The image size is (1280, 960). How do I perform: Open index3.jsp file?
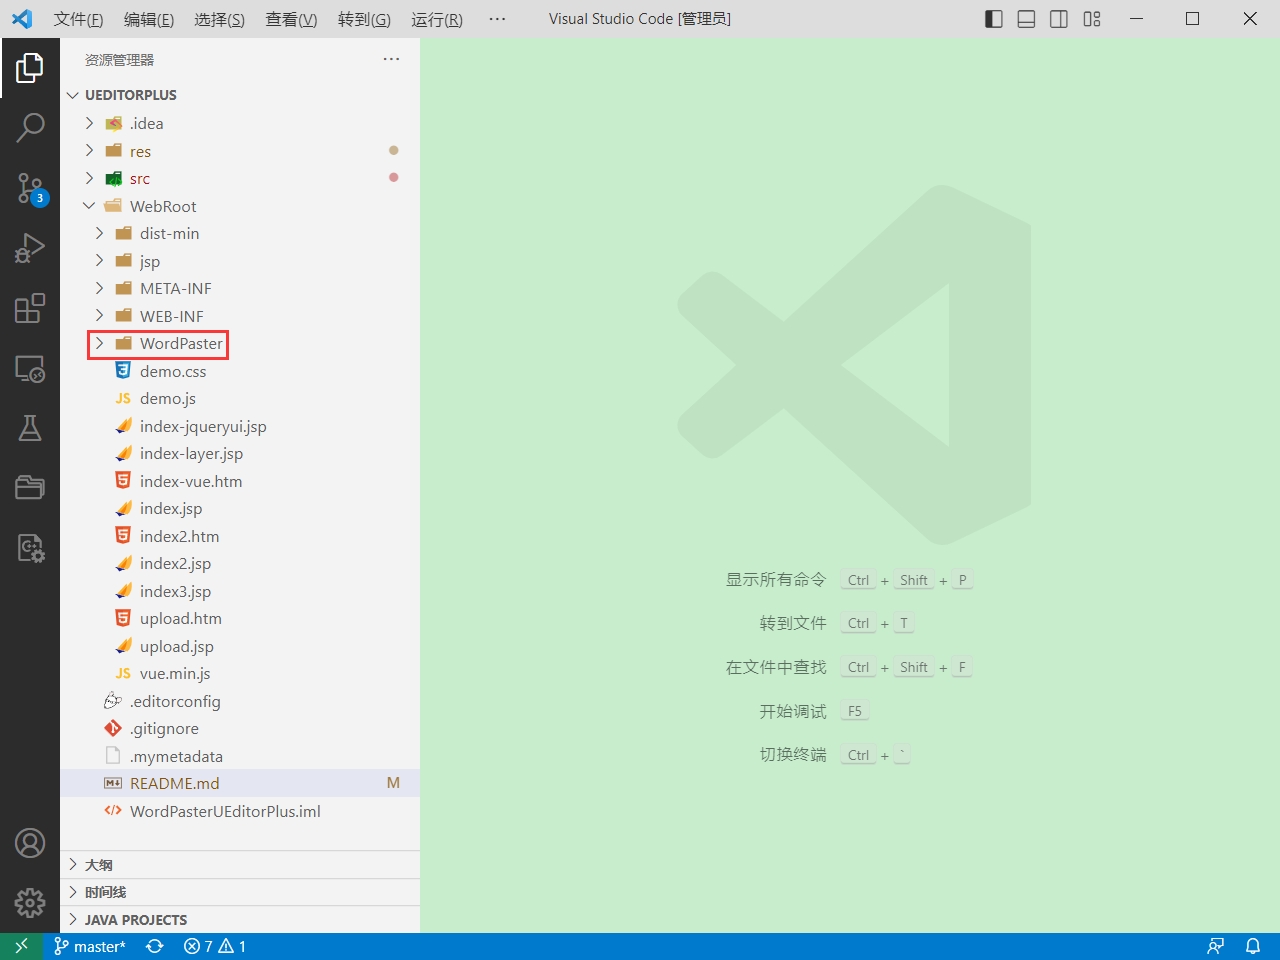pos(240,591)
